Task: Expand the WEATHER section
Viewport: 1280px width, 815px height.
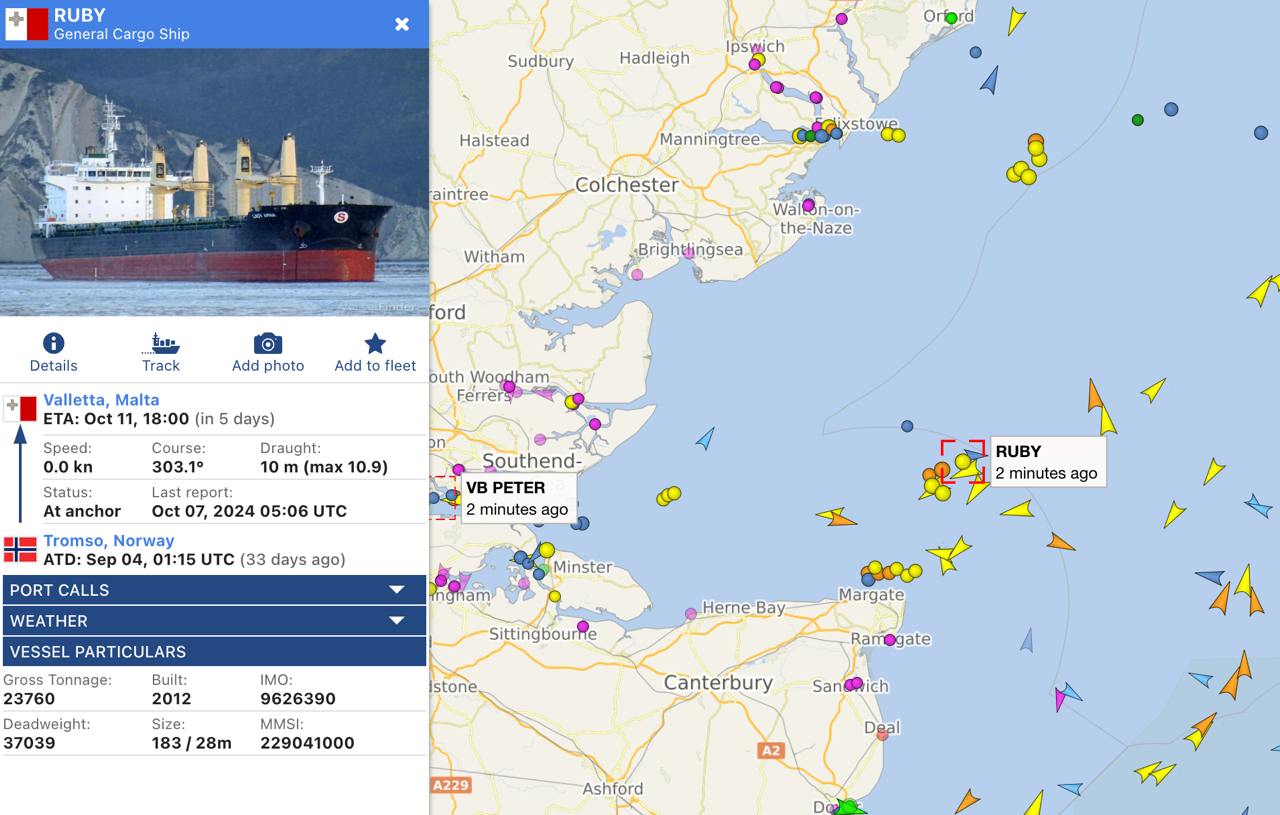Action: coord(214,621)
